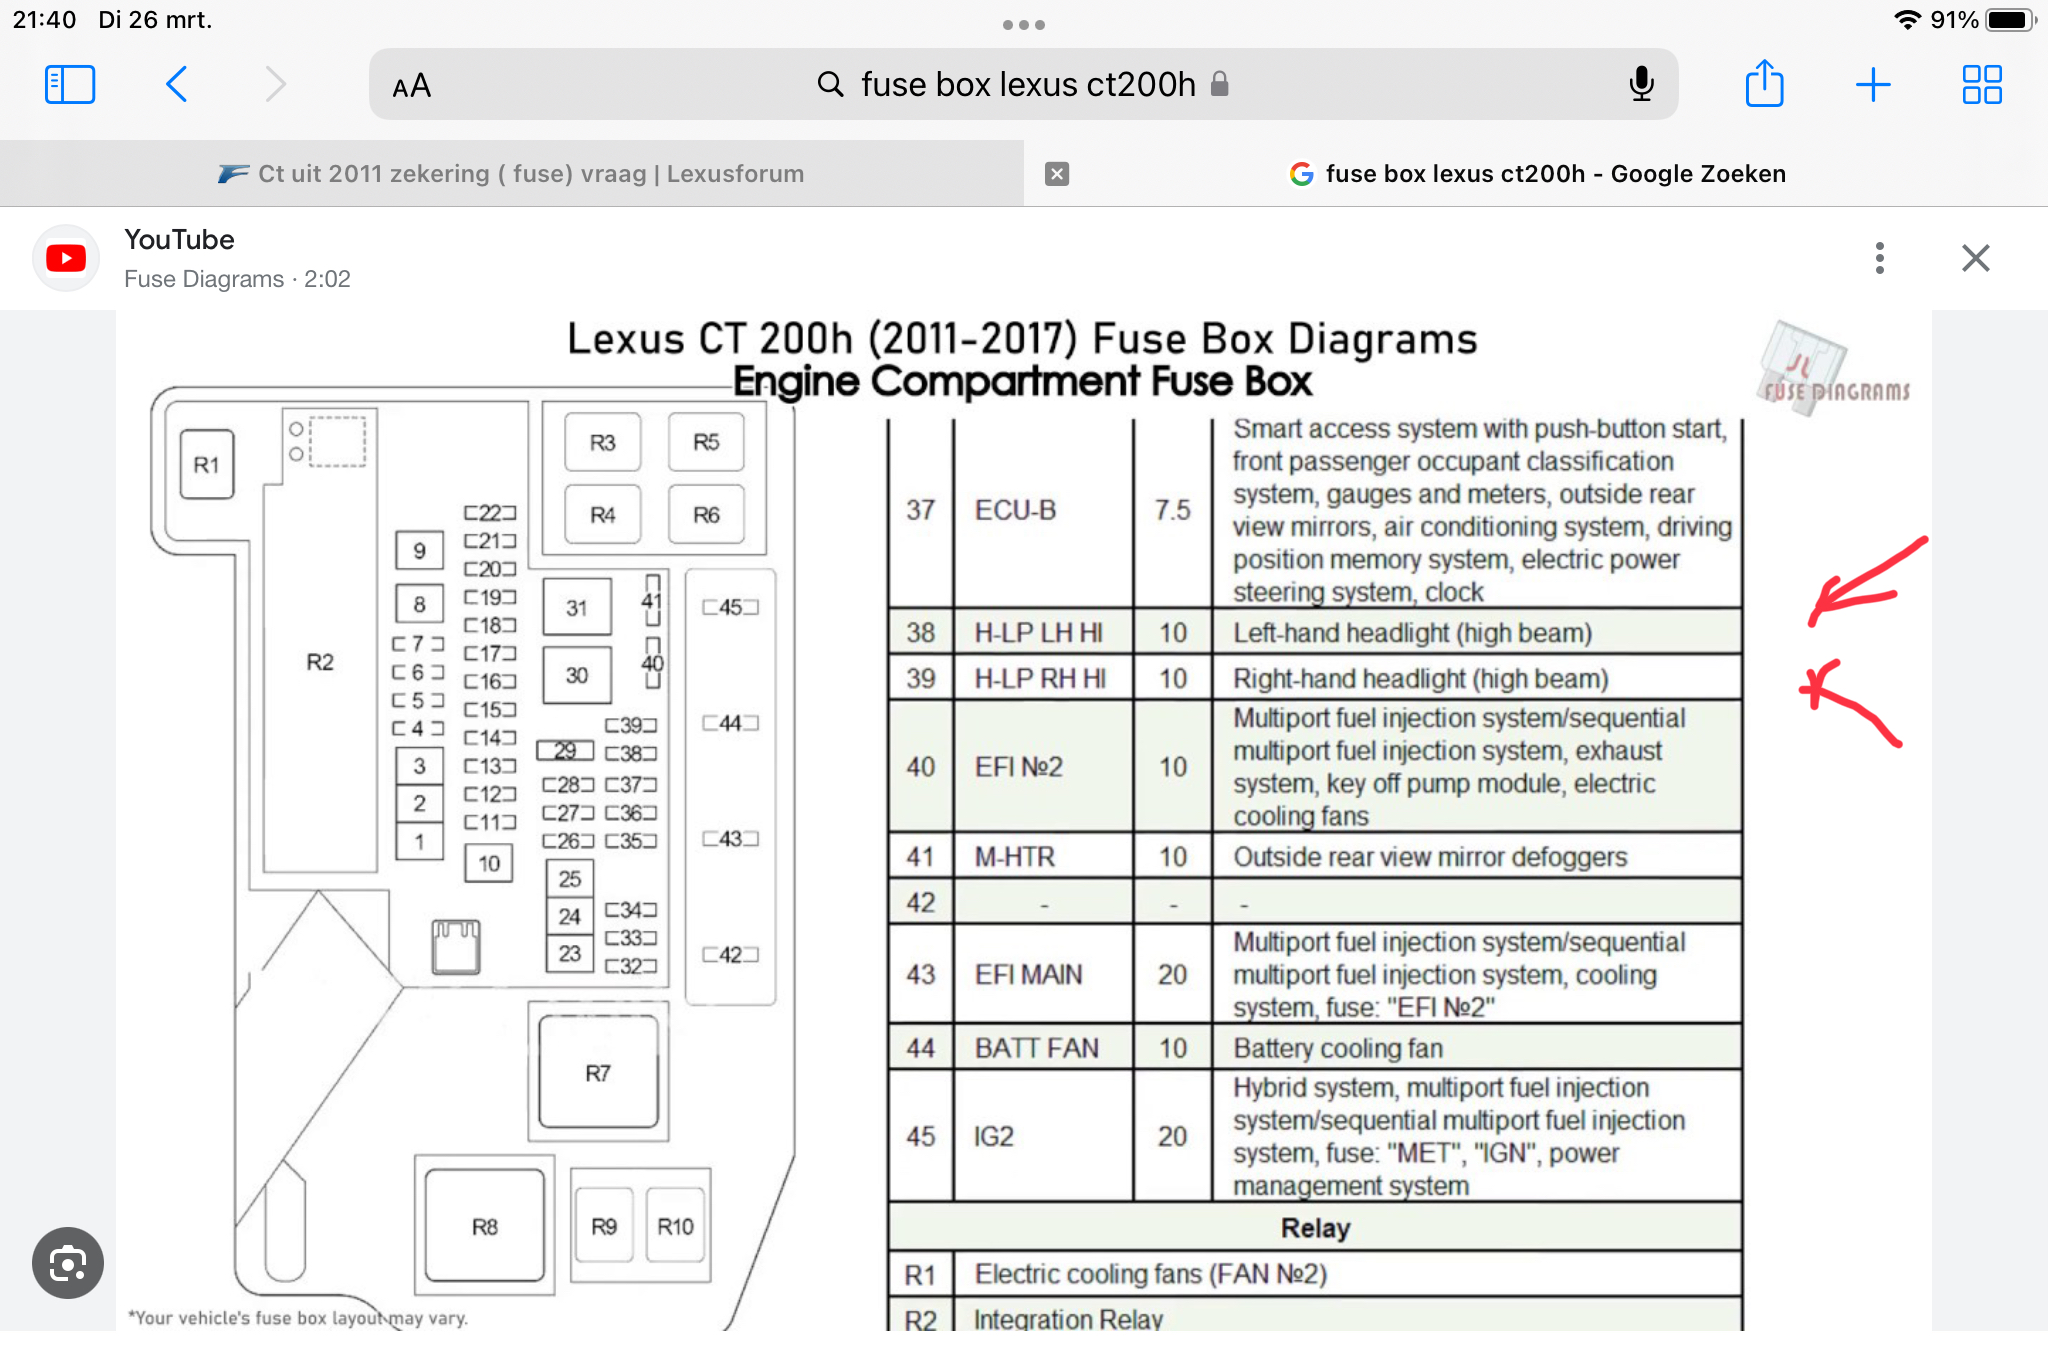The height and width of the screenshot is (1352, 2048).
Task: Click the 'Engine Compartment Fuse Box' heading
Action: (x=1022, y=382)
